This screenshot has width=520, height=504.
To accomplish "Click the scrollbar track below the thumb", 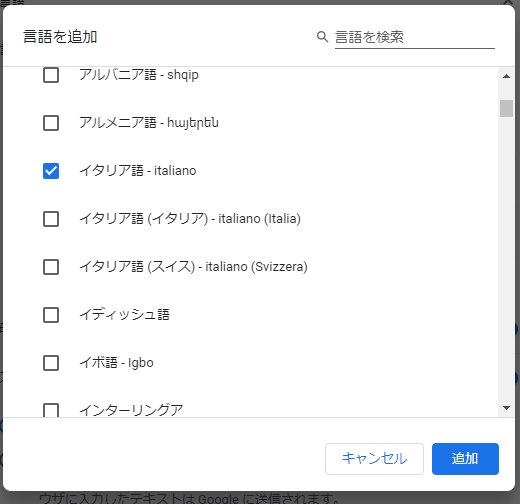I will tap(506, 260).
